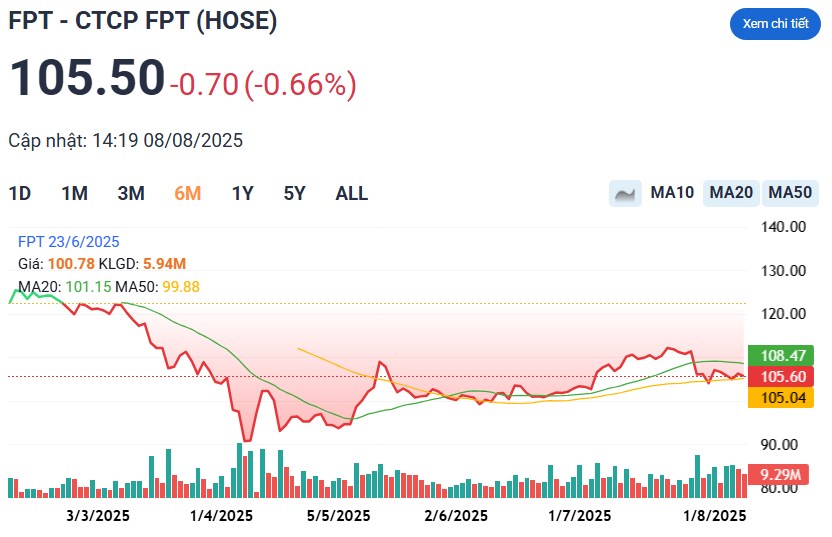
Task: Click the 9.29M volume label
Action: pos(778,474)
